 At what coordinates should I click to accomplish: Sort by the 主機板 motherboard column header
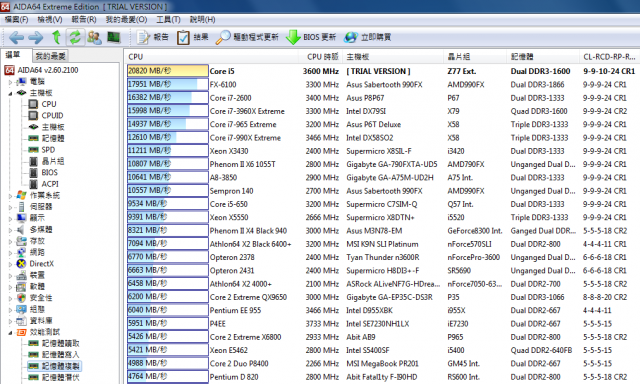[x=393, y=57]
